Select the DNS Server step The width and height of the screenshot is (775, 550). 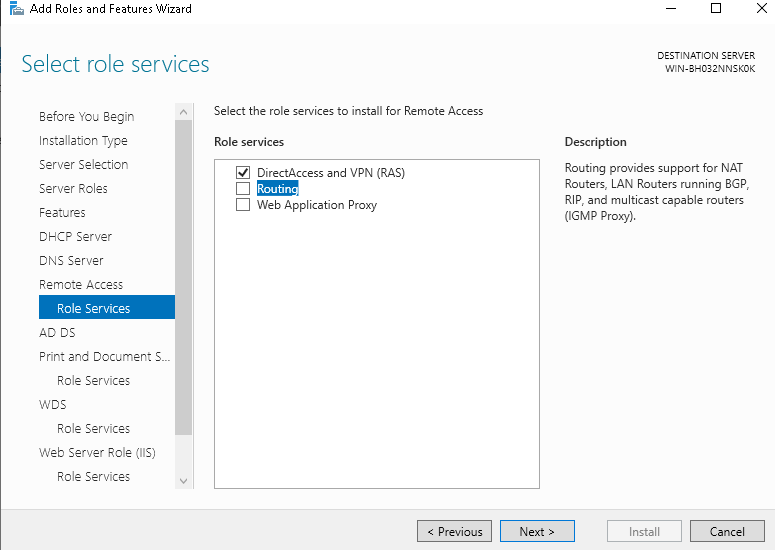tap(71, 261)
